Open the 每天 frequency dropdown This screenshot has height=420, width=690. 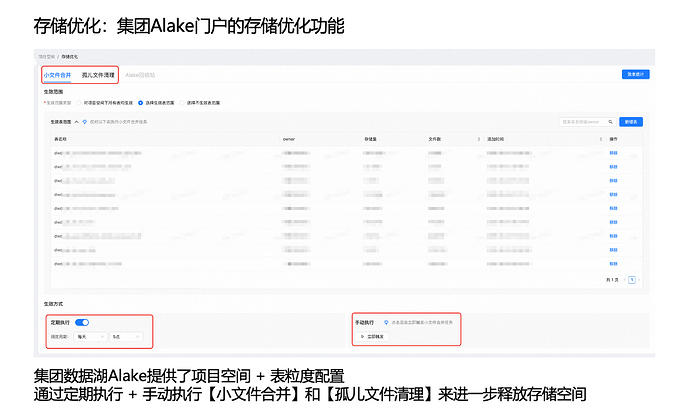90,337
